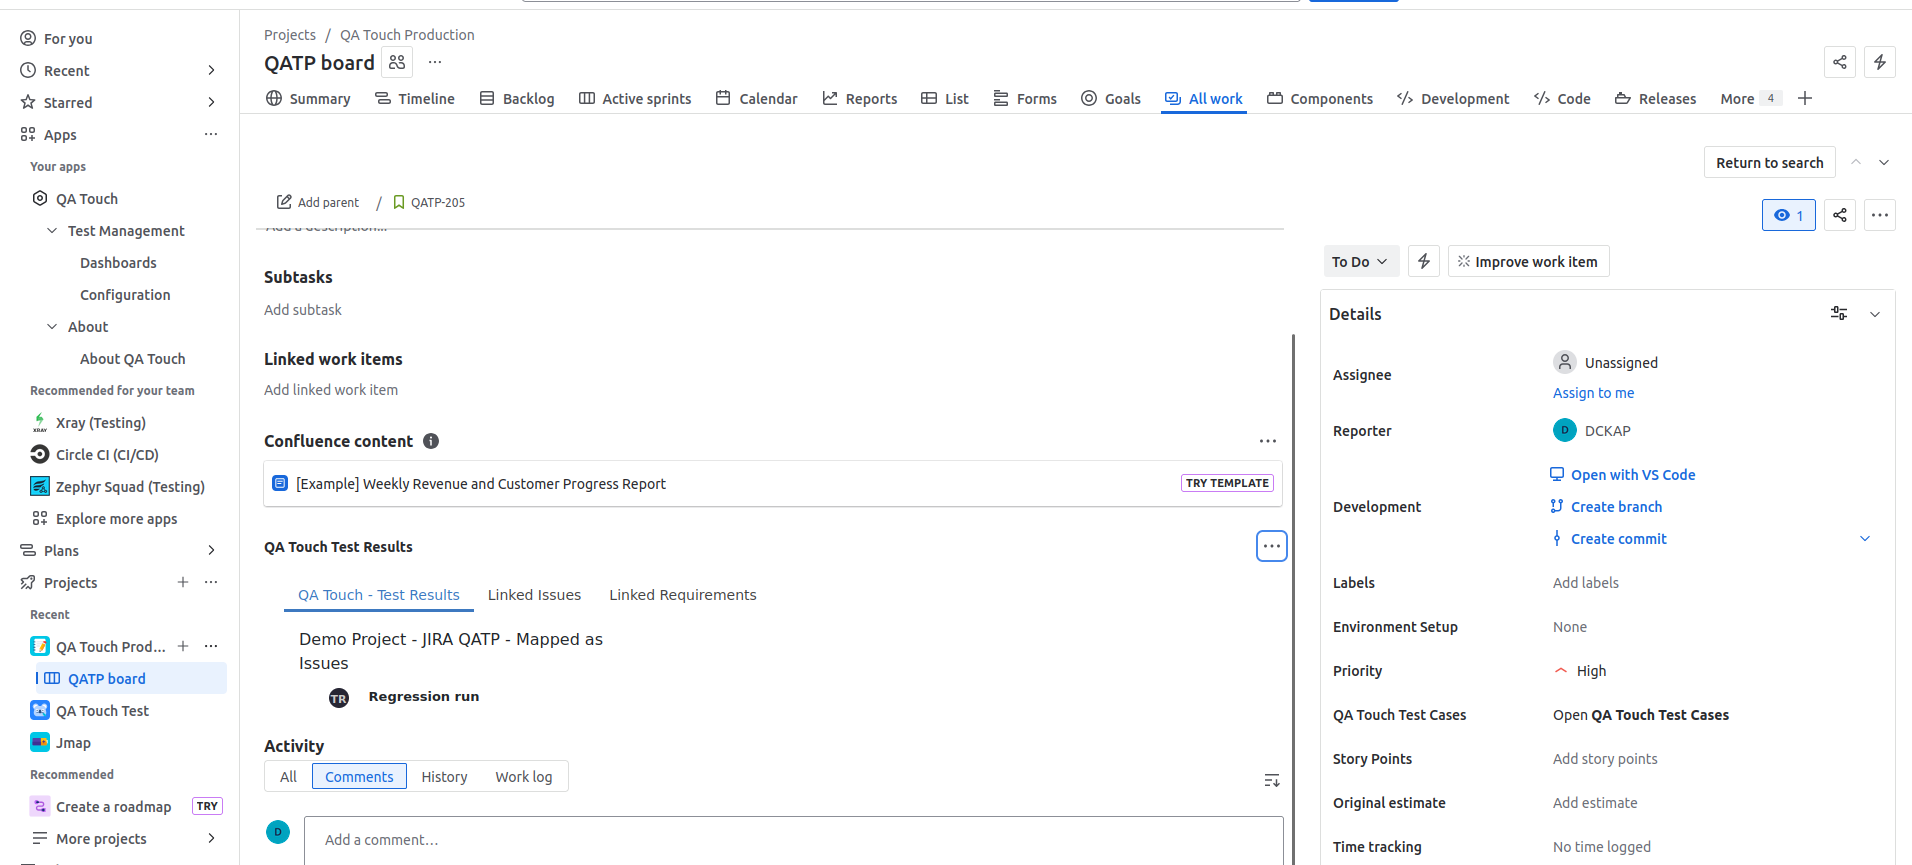Viewport: 1912px width, 865px height.
Task: Click the automation bolt next to To Do
Action: [x=1424, y=261]
